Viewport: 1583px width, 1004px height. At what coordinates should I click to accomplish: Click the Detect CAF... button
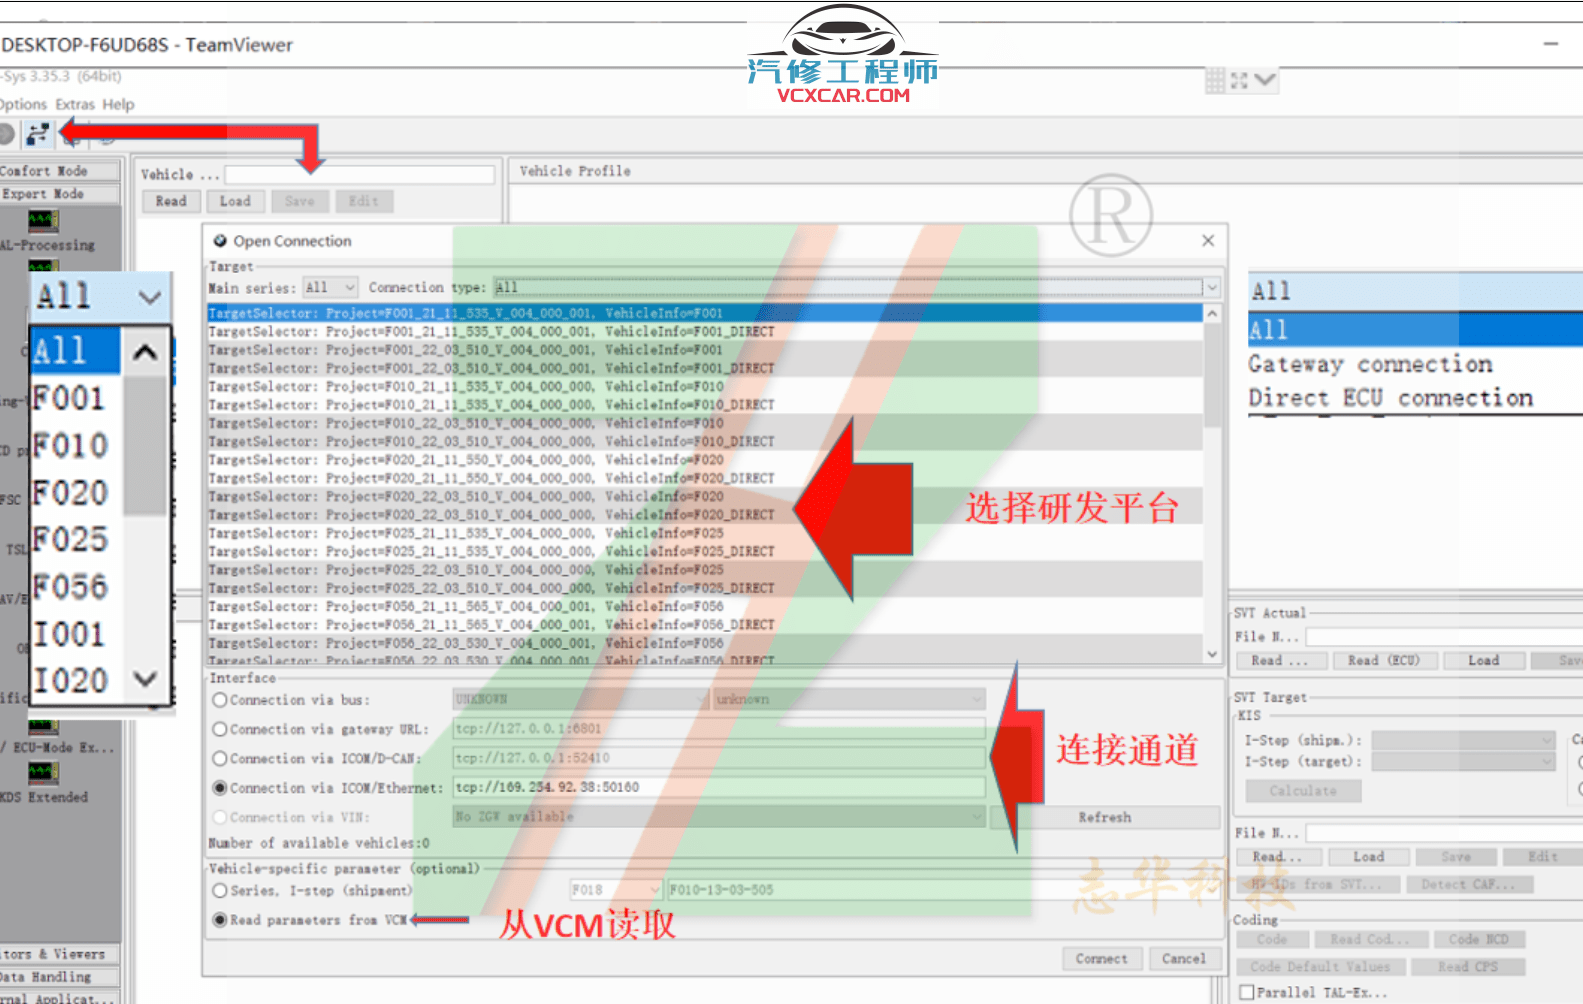point(1469,884)
